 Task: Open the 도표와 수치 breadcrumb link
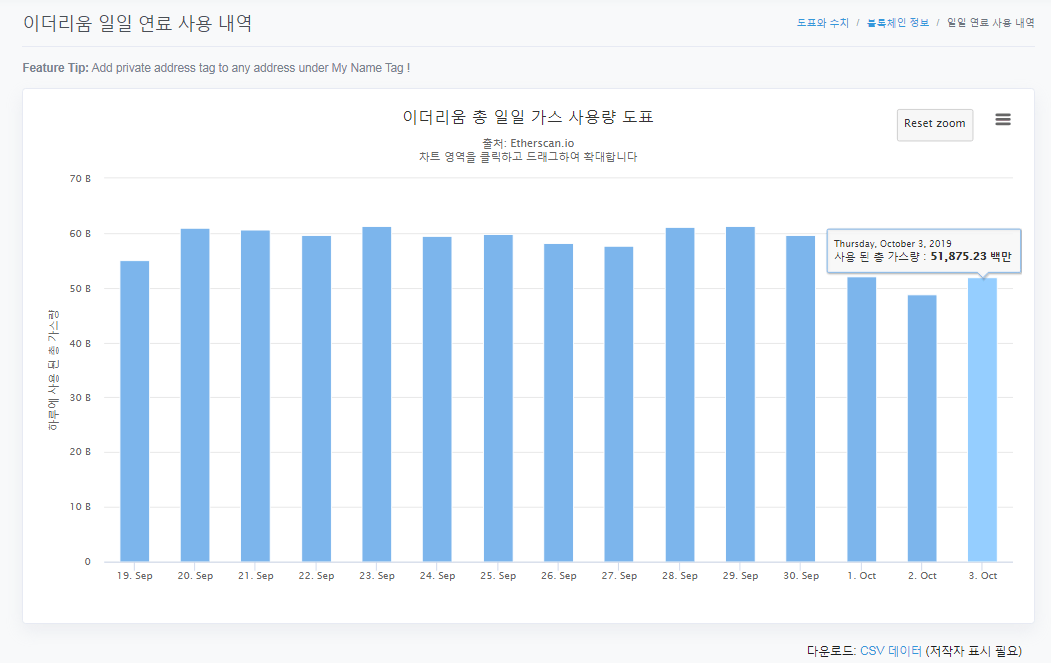pyautogui.click(x=822, y=22)
